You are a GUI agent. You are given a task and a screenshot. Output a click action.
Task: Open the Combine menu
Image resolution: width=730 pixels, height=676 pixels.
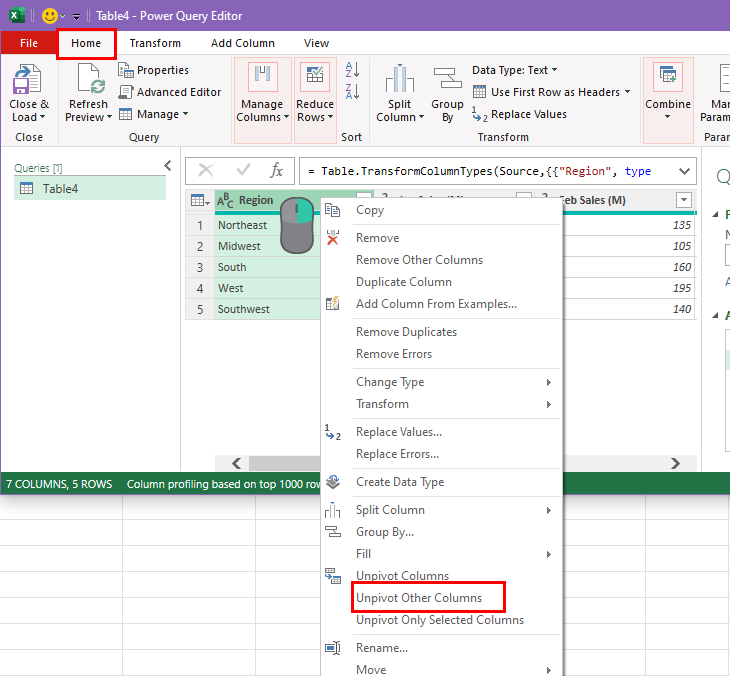[668, 100]
